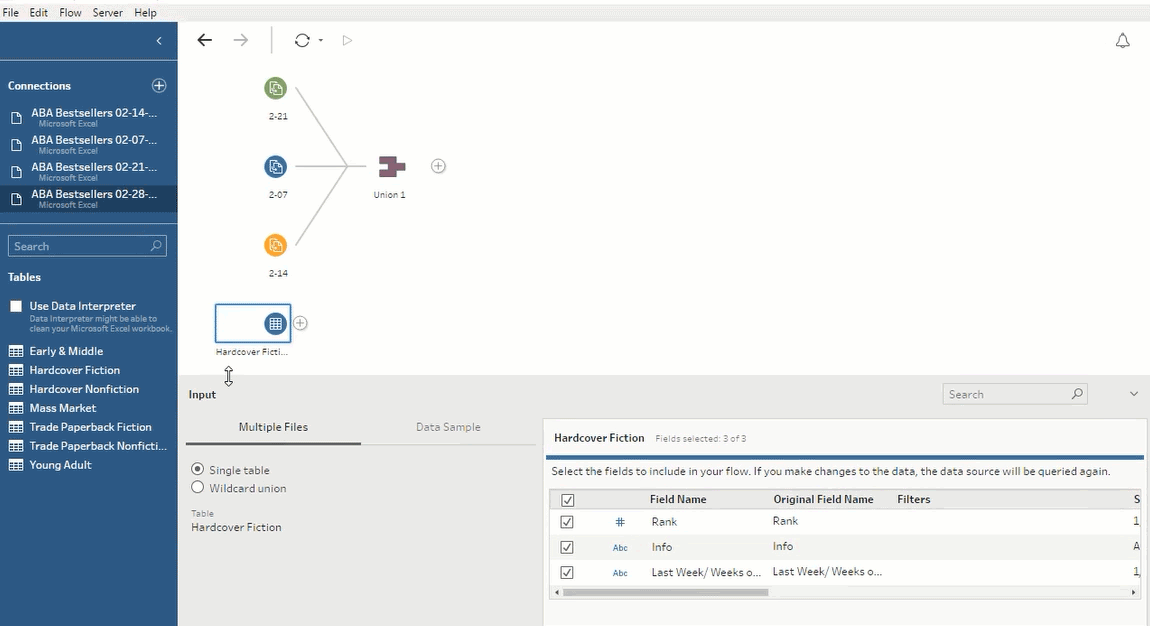Uncheck the Rank field checkbox
Screen dimensions: 1150x626
(567, 522)
